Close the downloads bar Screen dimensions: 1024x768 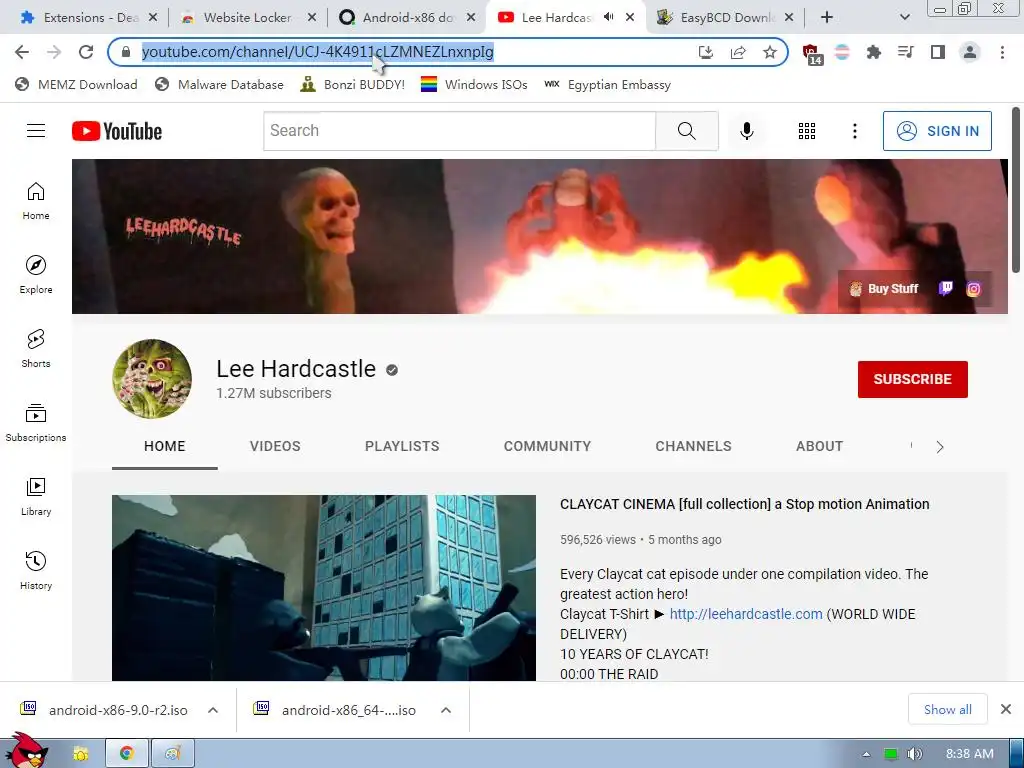[1006, 709]
